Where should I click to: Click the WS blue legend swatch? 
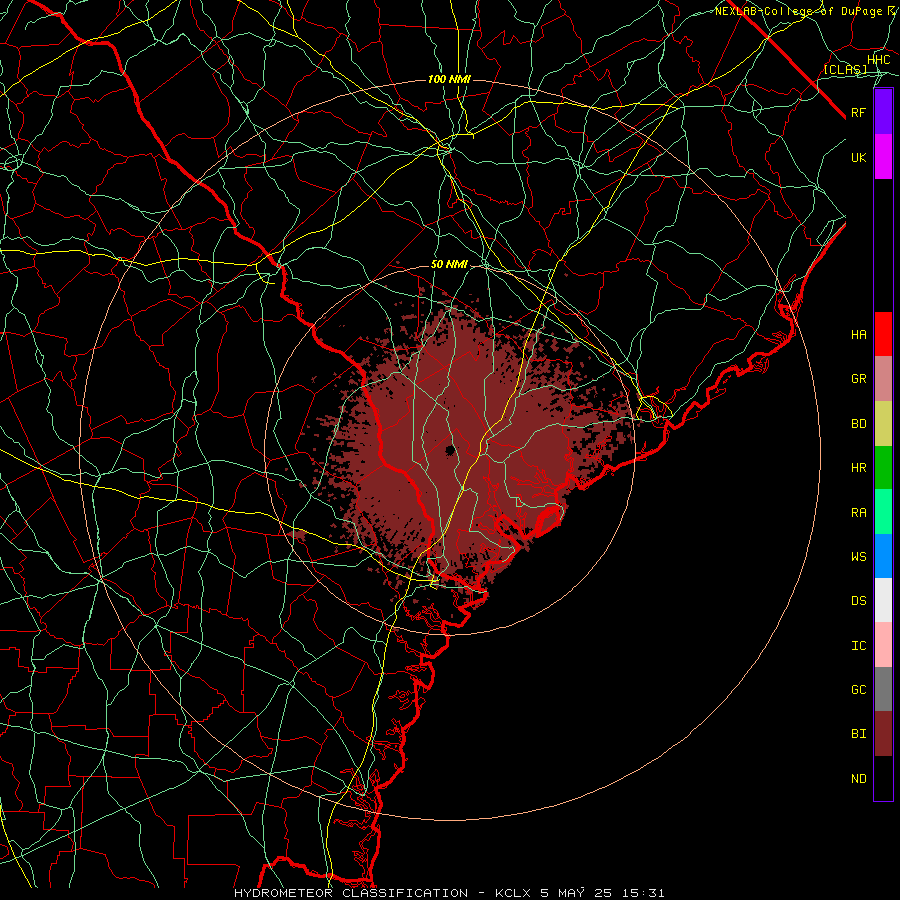click(883, 556)
